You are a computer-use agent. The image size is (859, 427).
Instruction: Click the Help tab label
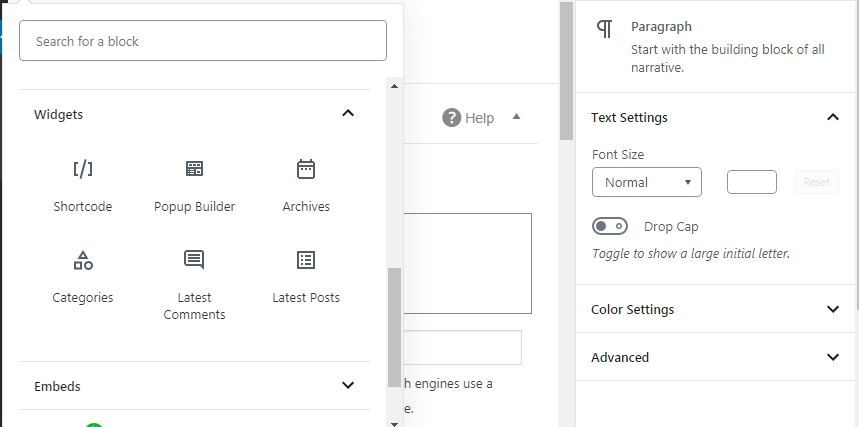pyautogui.click(x=480, y=118)
